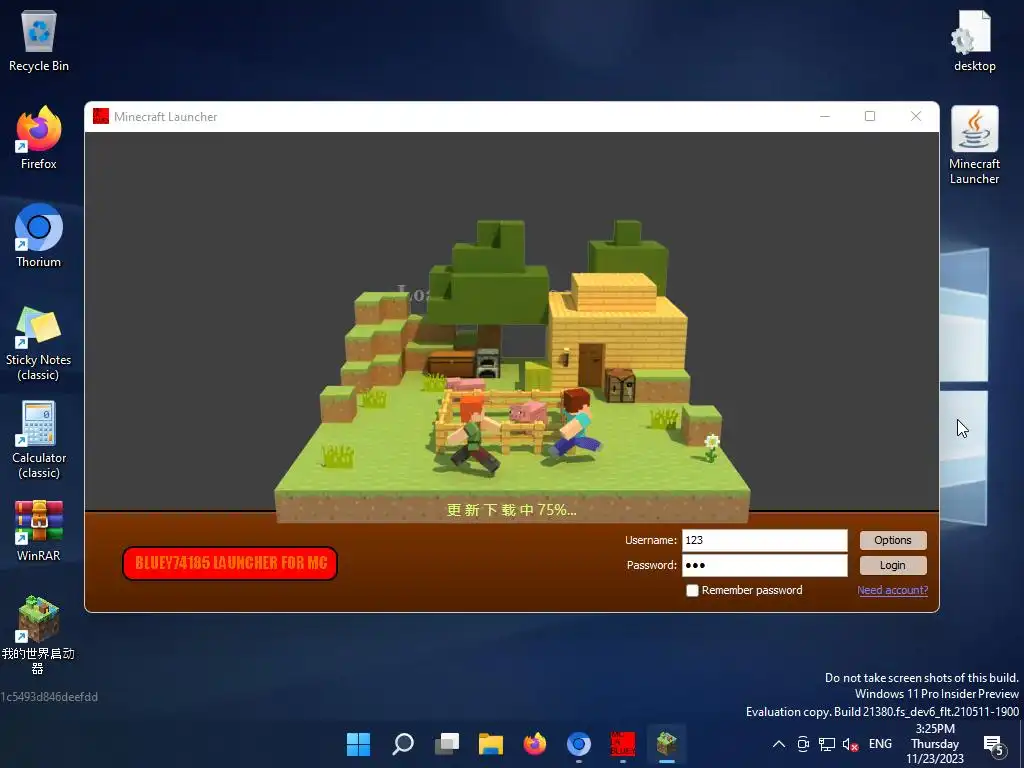Minimize the Minecraft Launcher window
The image size is (1024, 768).
[825, 116]
